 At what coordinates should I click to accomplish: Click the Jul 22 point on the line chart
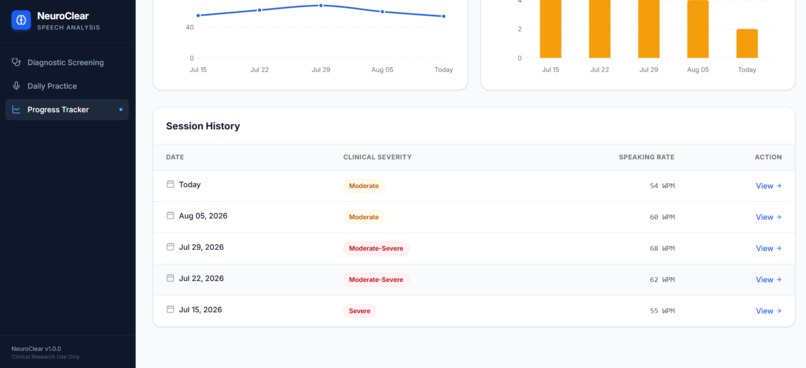[x=260, y=10]
